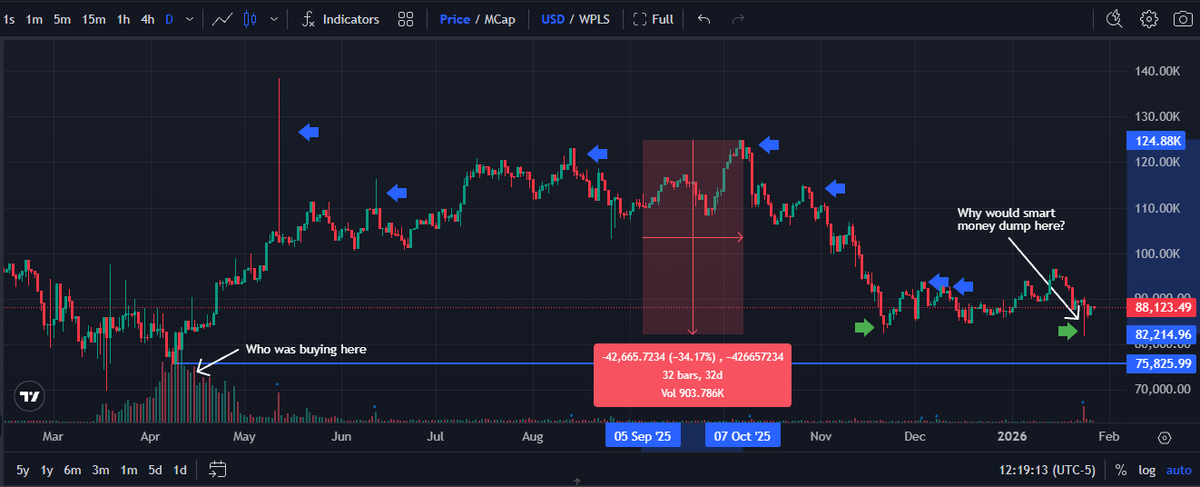Screen dimensions: 1200x487
Task: Open the go-to-date calendar icon
Action: [220, 469]
